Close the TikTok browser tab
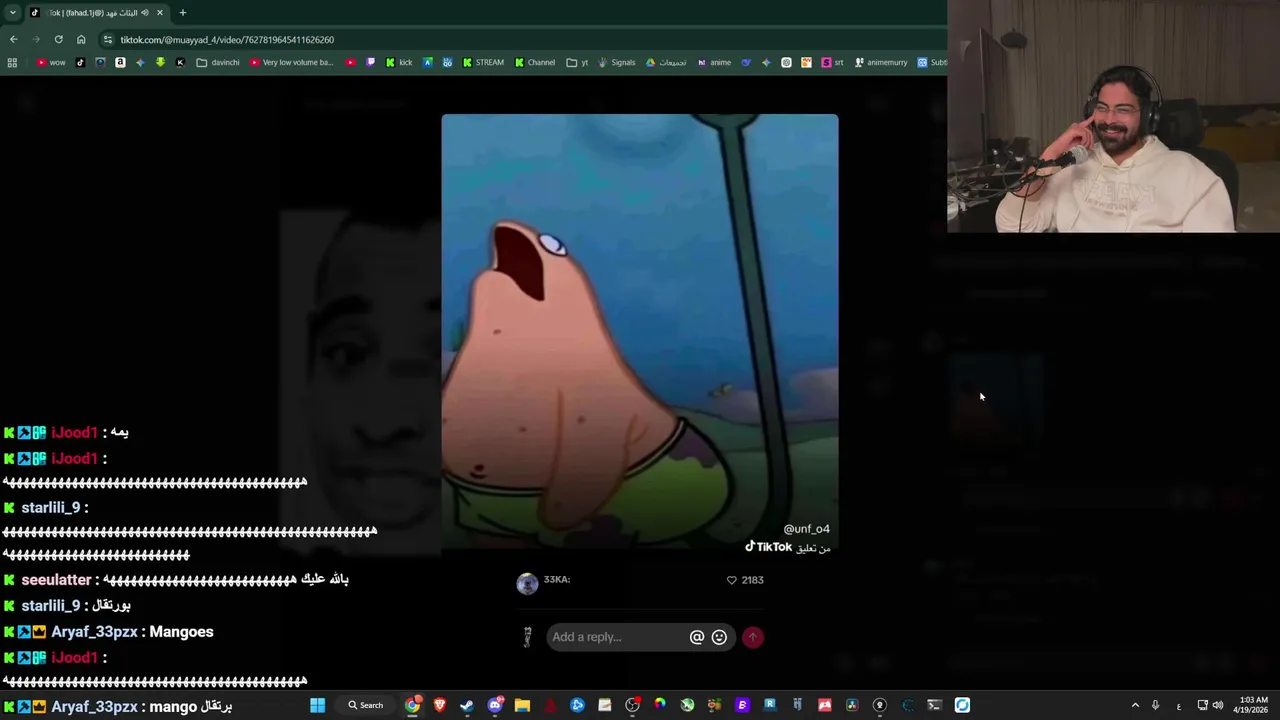The image size is (1280, 720). pos(159,13)
